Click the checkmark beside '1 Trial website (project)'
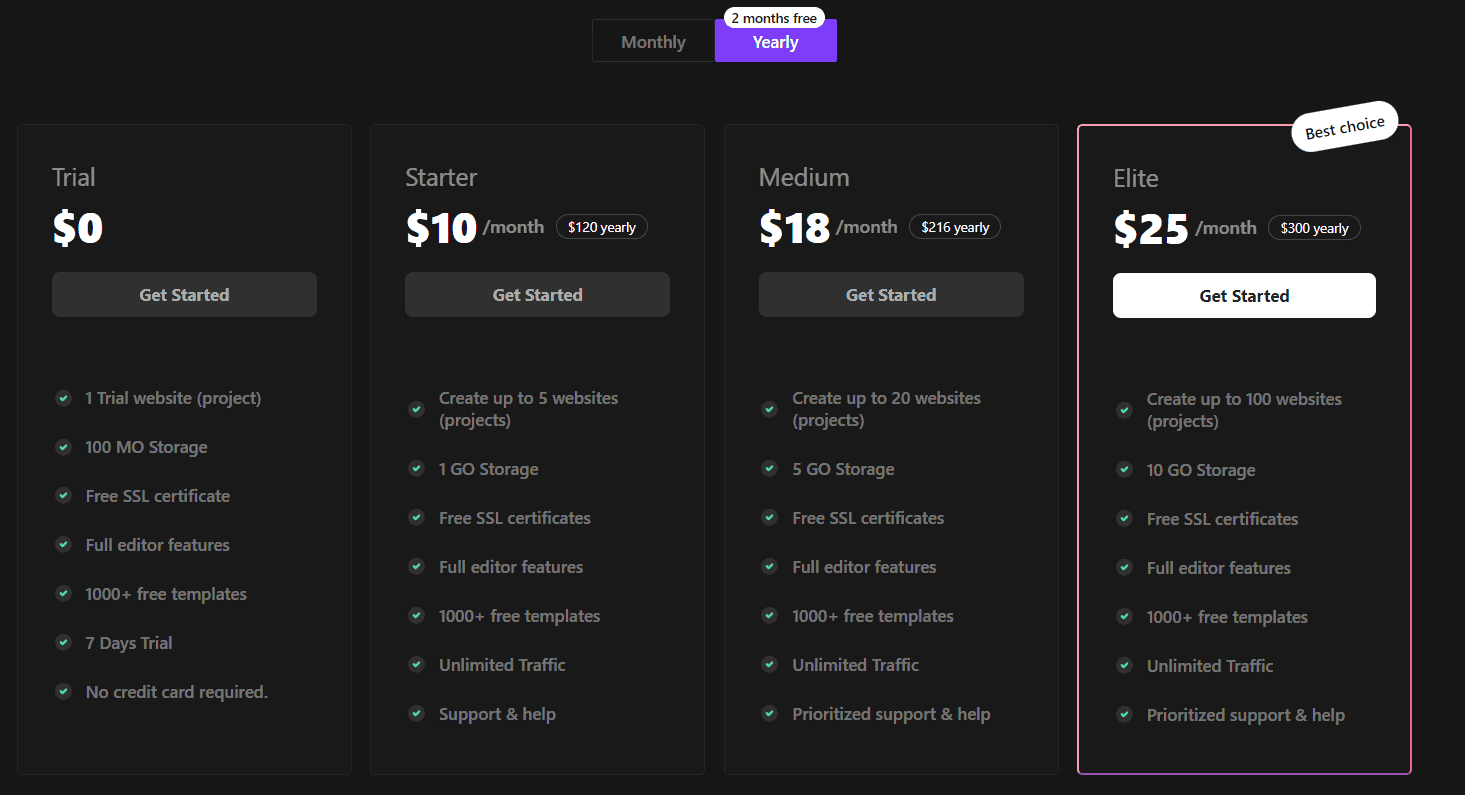Screen dimensions: 1465x795 [x=63, y=398]
